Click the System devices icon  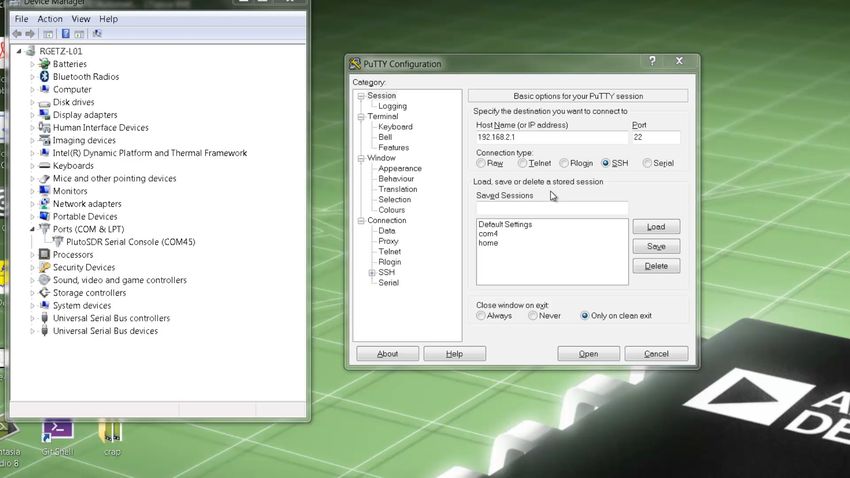44,306
